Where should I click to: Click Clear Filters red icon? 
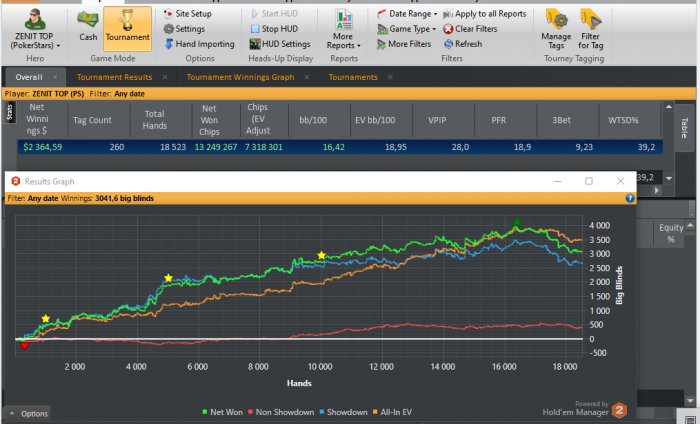coord(448,29)
